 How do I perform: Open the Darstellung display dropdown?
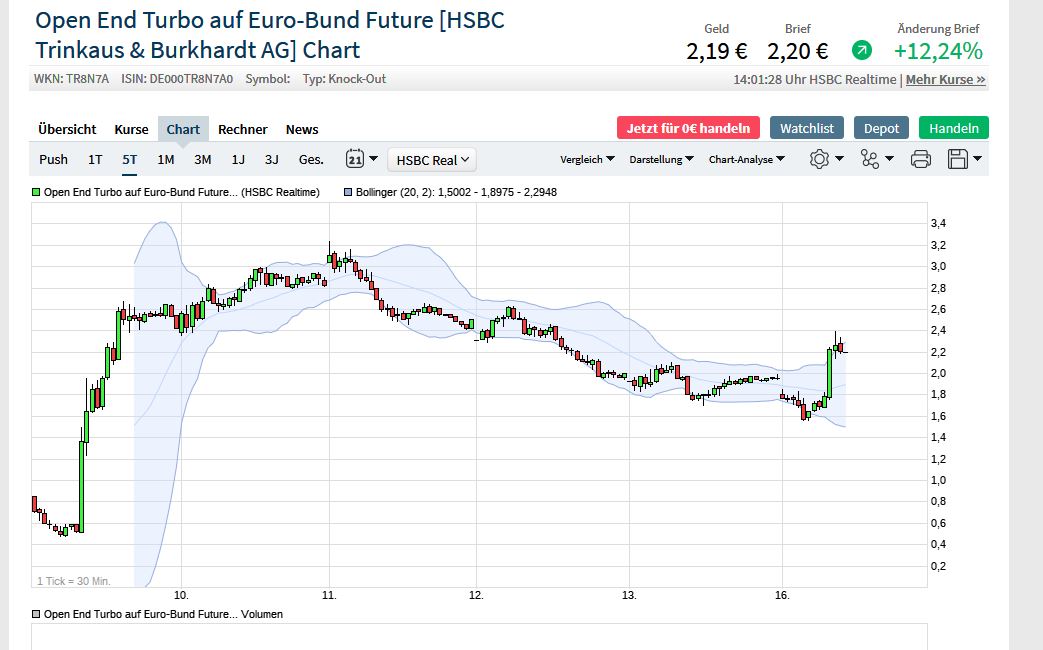click(x=662, y=159)
